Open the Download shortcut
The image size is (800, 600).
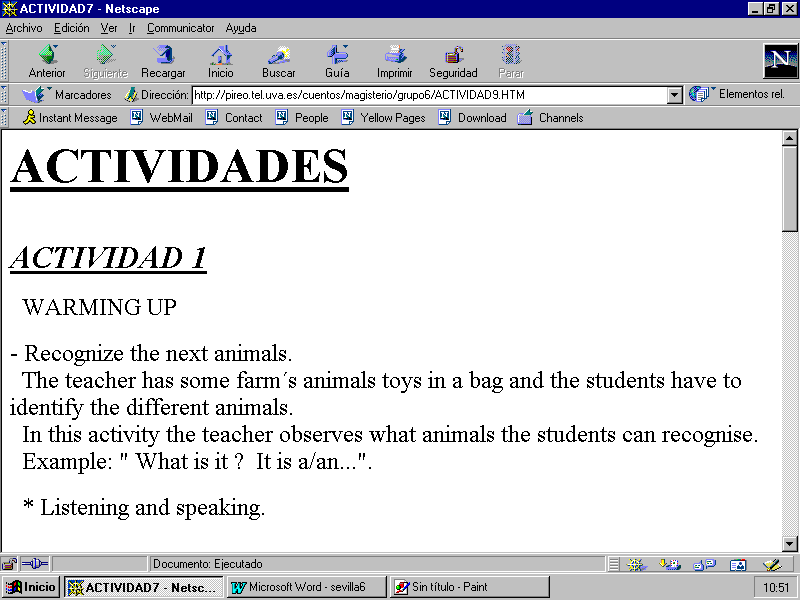point(472,118)
